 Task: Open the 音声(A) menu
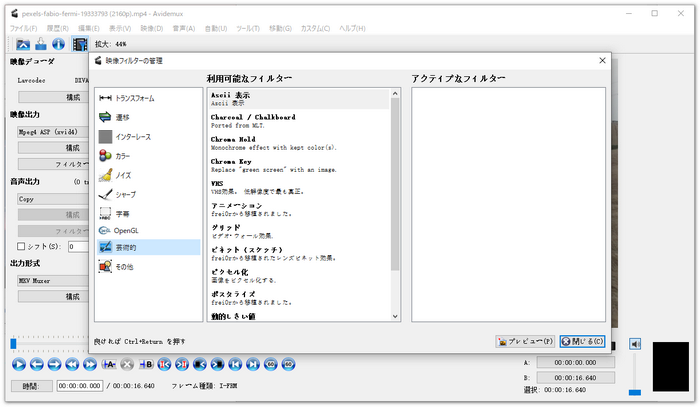point(181,28)
